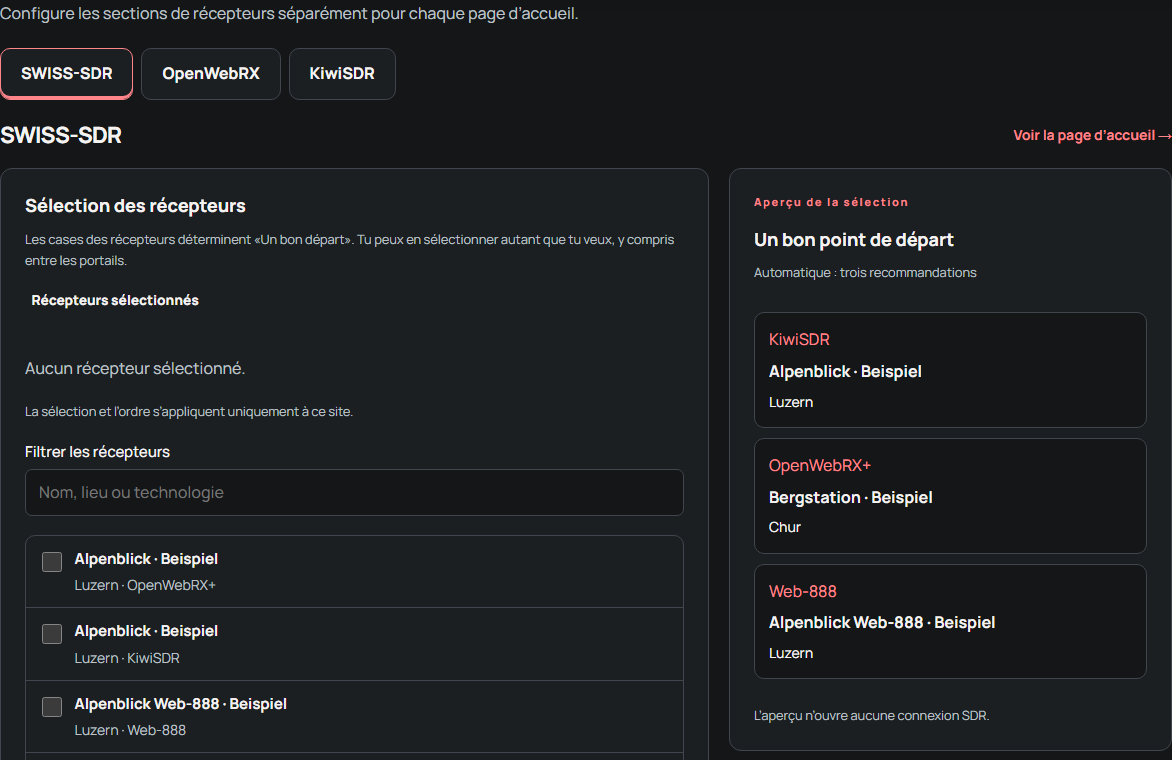
Task: Click 'La sélection et l'ordre s'appliquent' note
Action: pyautogui.click(x=189, y=412)
